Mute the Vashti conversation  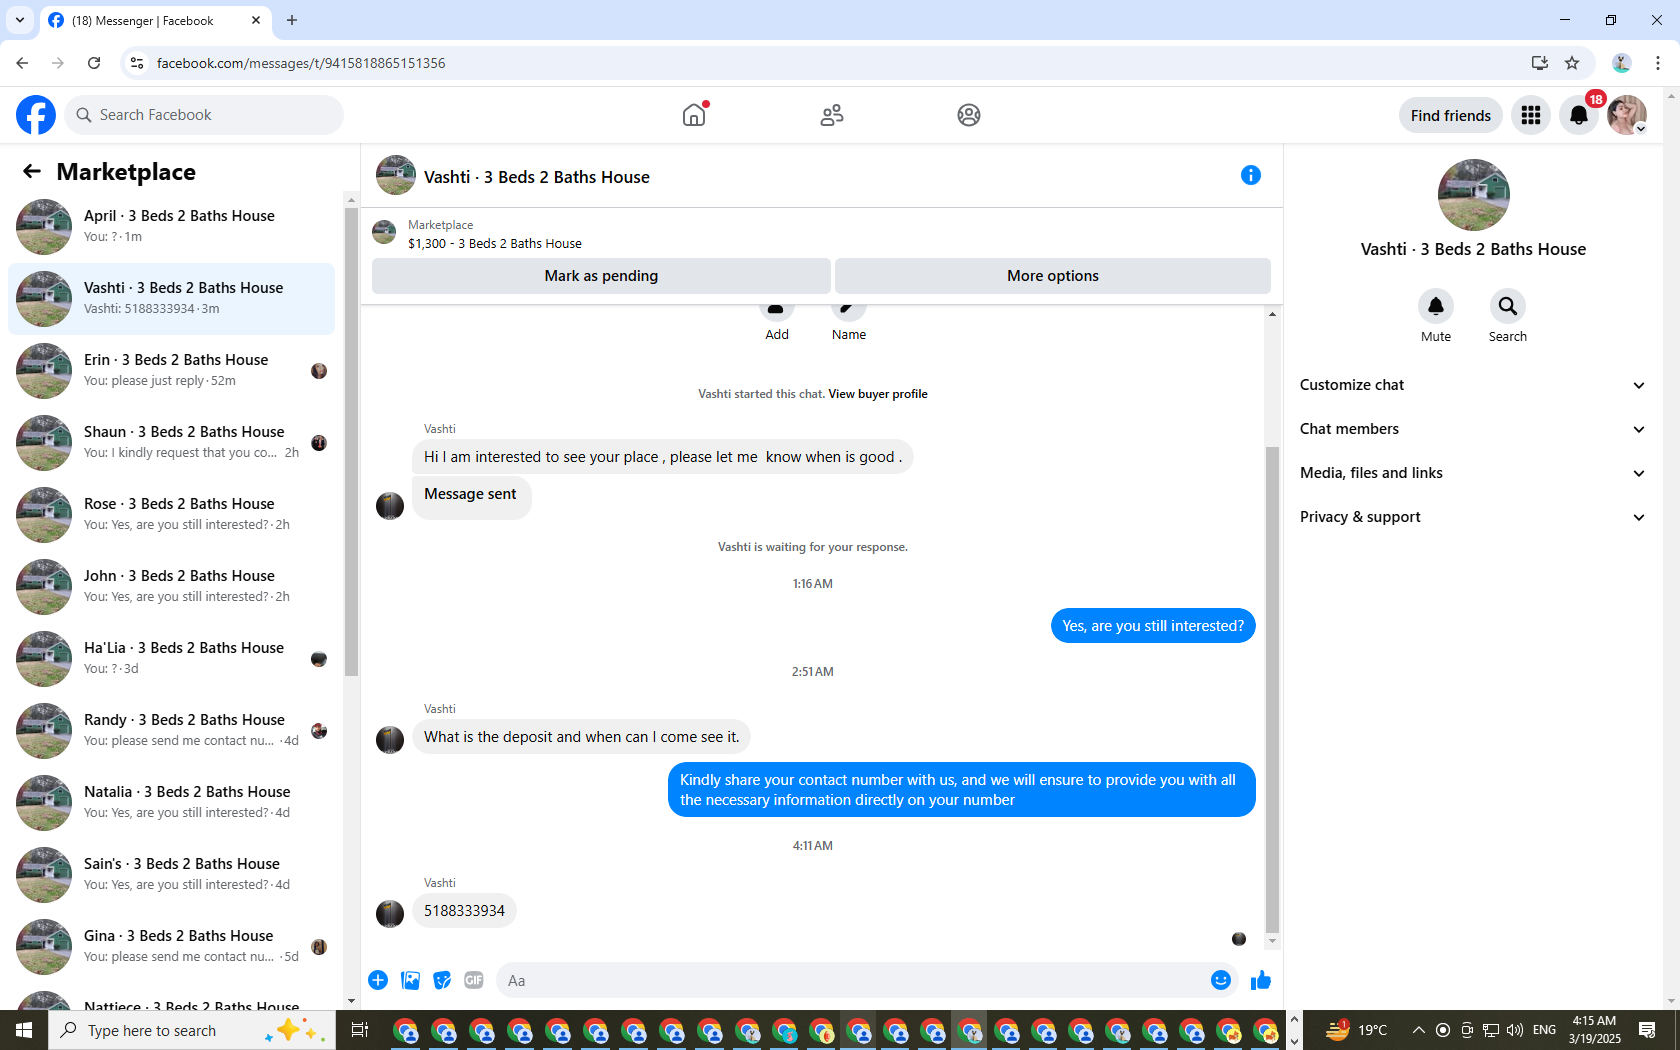(1436, 306)
